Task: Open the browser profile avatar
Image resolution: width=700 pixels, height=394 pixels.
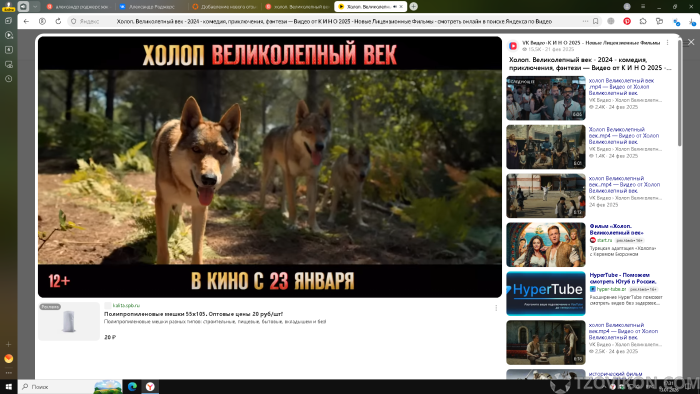Action: click(627, 6)
